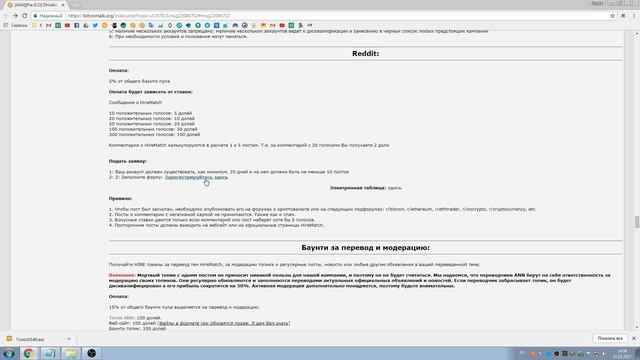
Task: Open the folder icon on the taskbar
Action: (71, 353)
